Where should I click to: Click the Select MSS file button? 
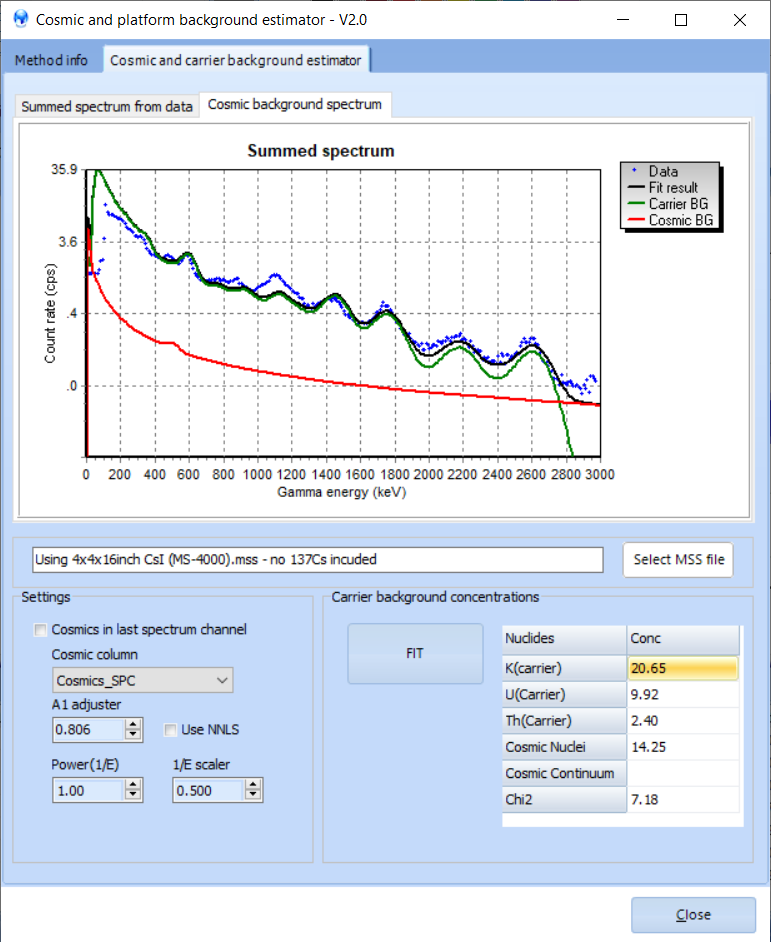[x=678, y=560]
